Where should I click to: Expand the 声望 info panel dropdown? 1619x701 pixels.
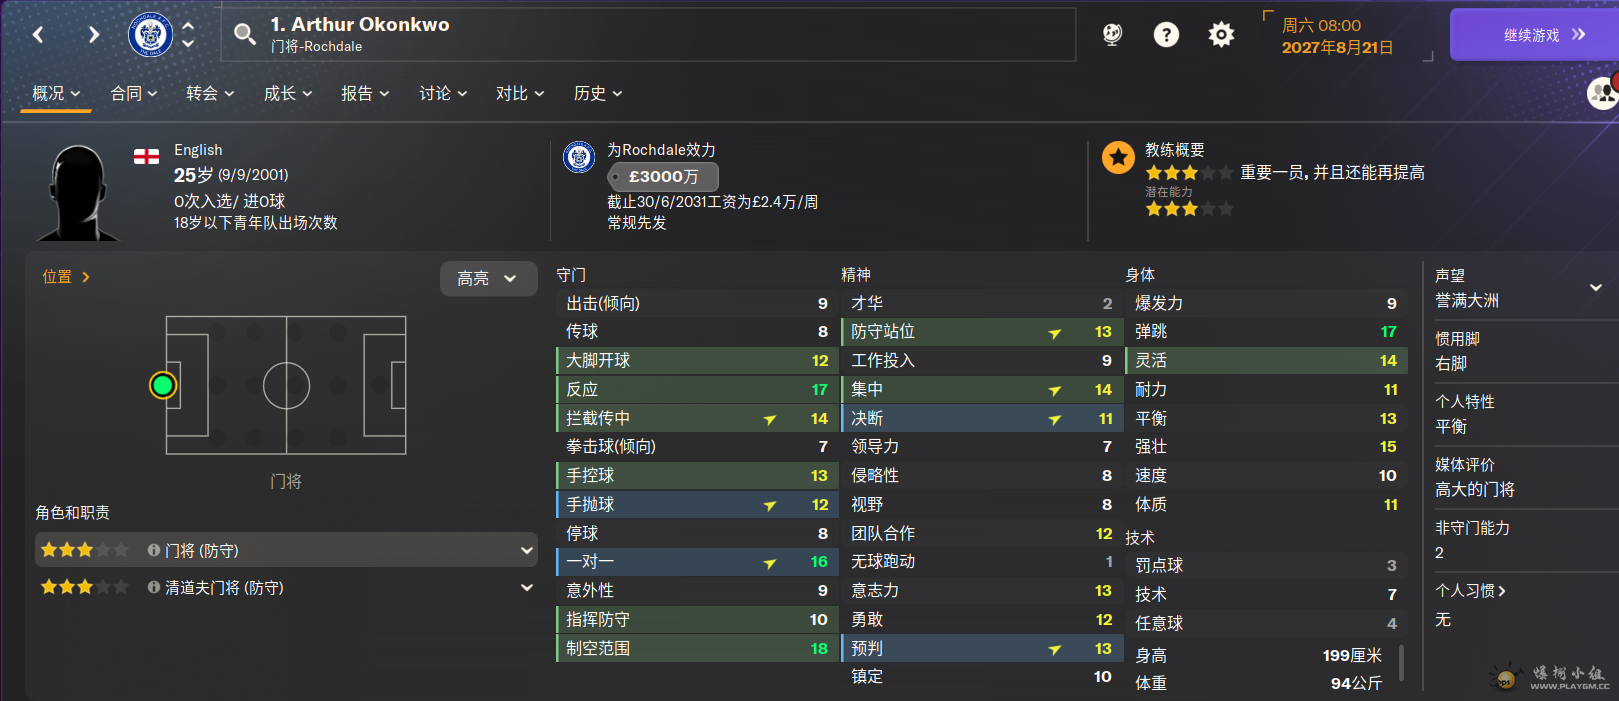tap(1596, 288)
